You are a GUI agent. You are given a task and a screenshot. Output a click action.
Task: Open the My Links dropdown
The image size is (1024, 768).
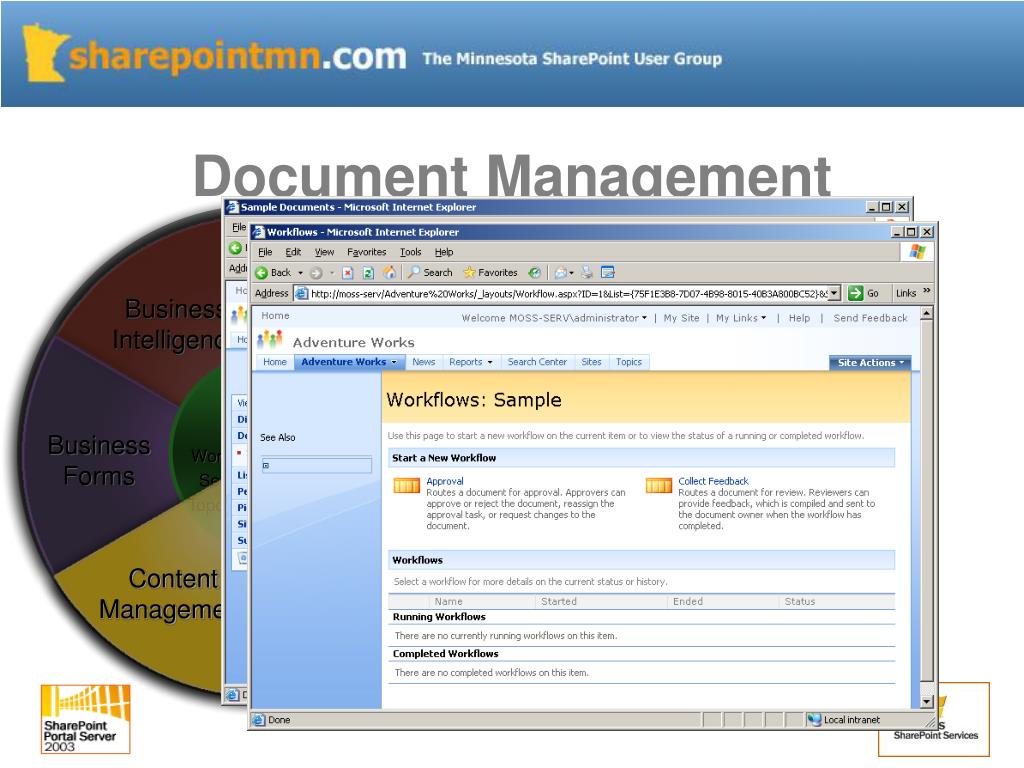pyautogui.click(x=741, y=318)
